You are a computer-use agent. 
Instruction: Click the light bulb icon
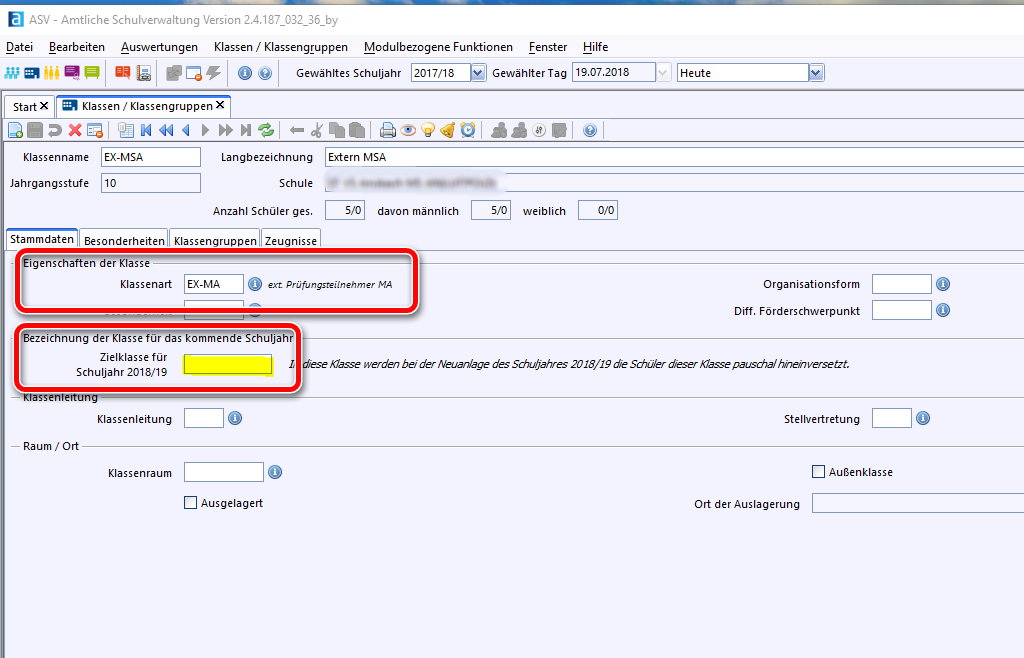tap(428, 130)
